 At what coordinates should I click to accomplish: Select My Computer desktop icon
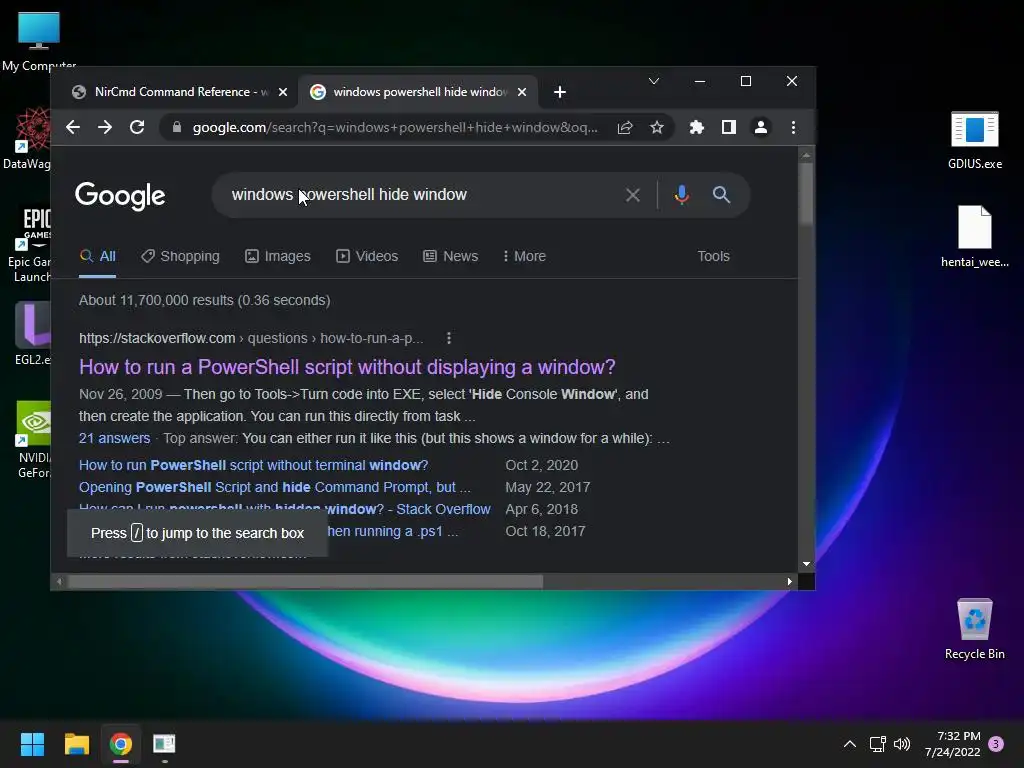(x=39, y=40)
